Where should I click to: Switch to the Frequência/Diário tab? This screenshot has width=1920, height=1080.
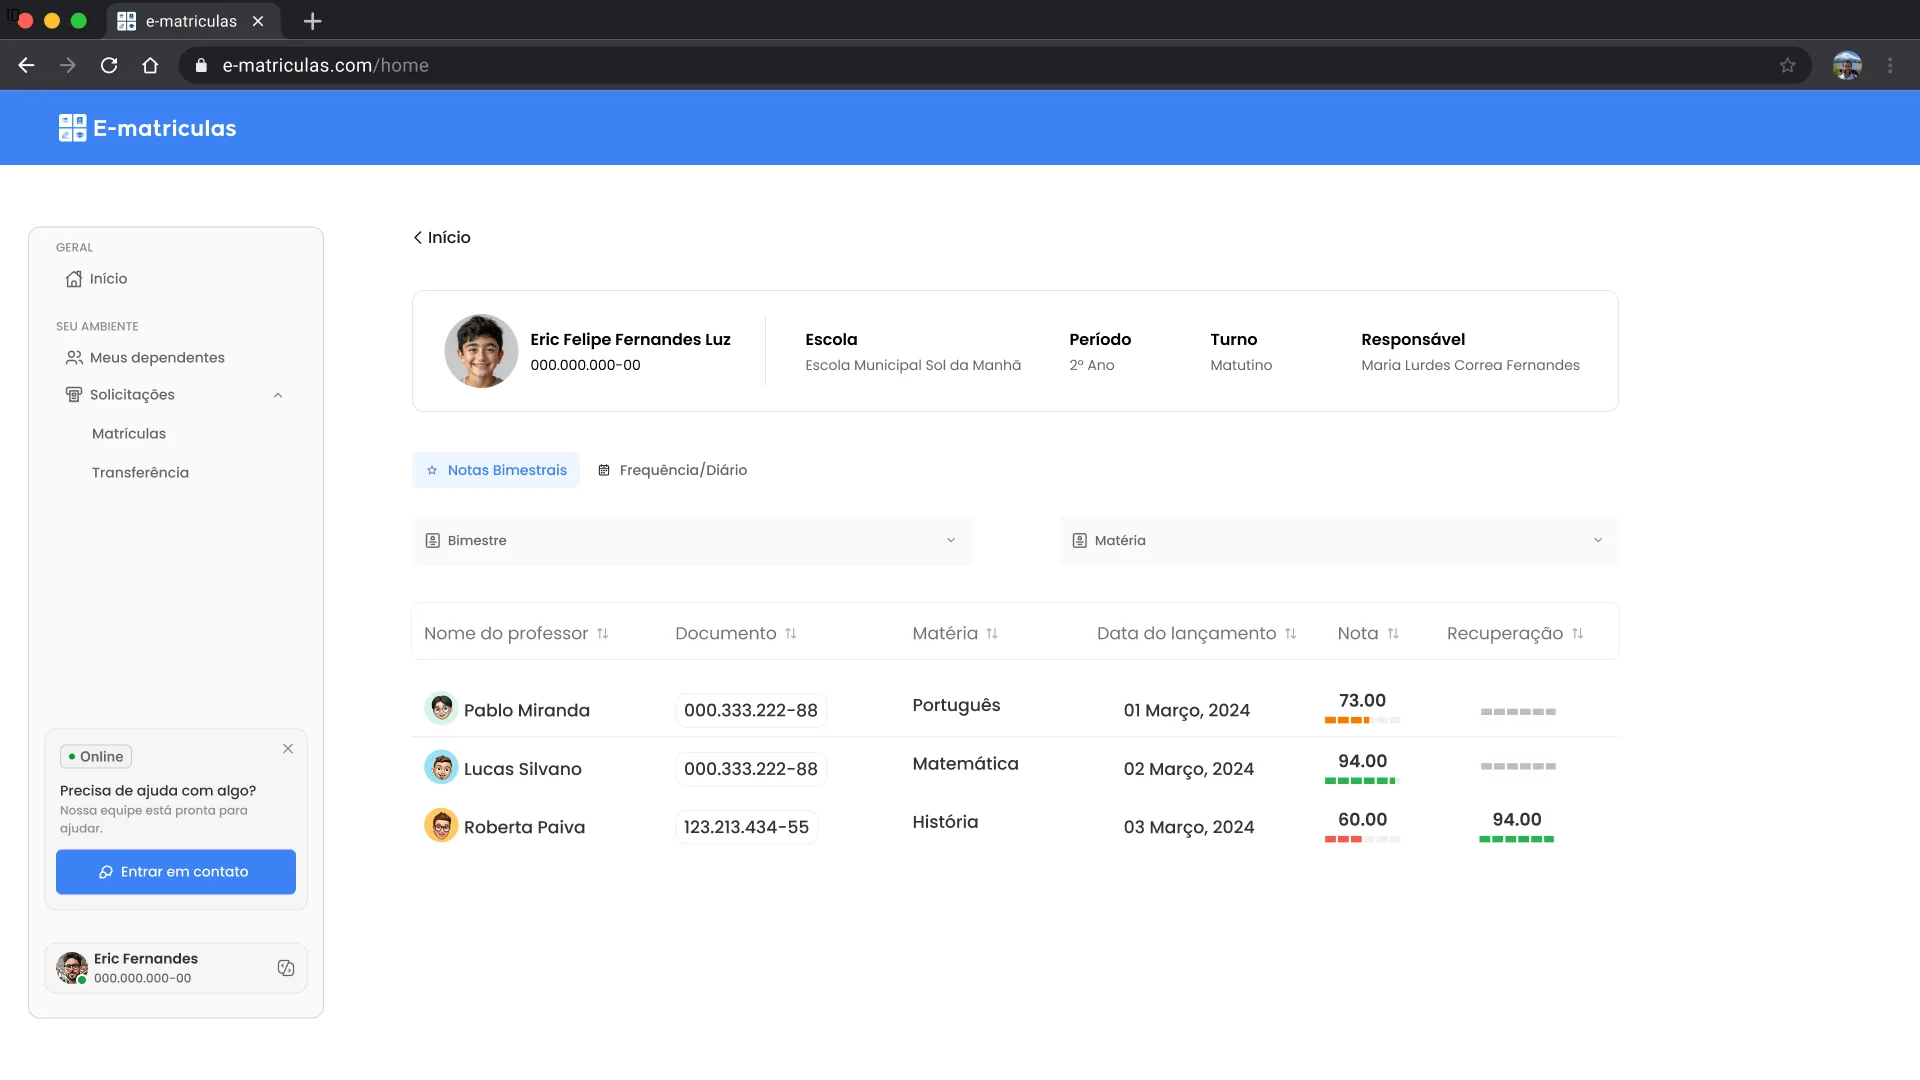click(672, 470)
